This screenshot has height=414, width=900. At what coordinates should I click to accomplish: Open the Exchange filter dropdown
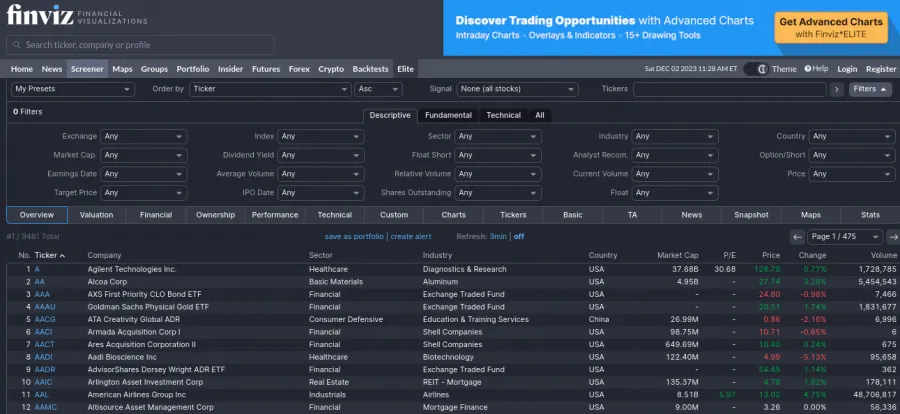click(143, 137)
